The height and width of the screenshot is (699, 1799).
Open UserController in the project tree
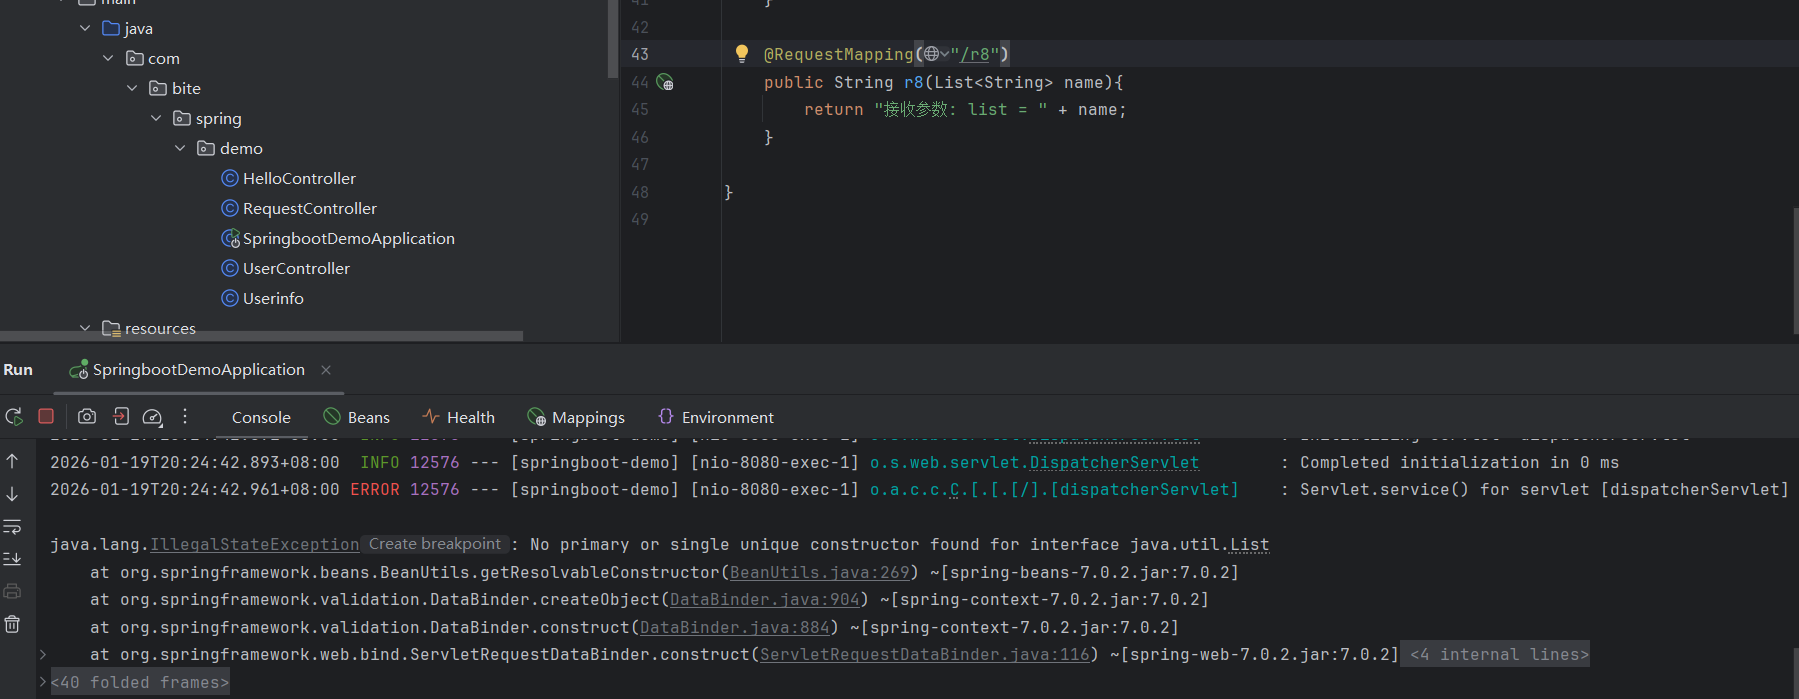pyautogui.click(x=296, y=268)
